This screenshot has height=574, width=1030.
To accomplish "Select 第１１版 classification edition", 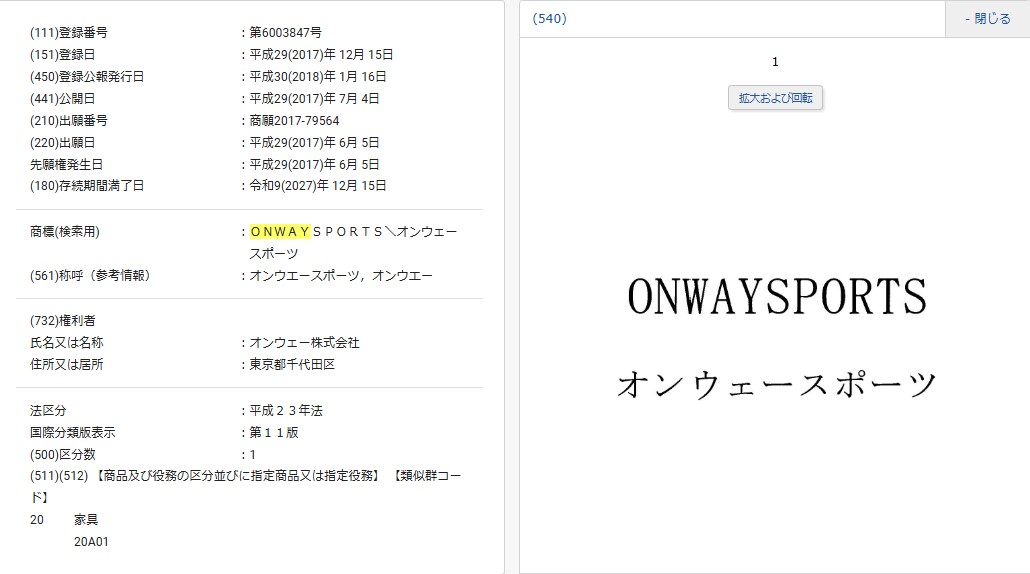I will 274,432.
